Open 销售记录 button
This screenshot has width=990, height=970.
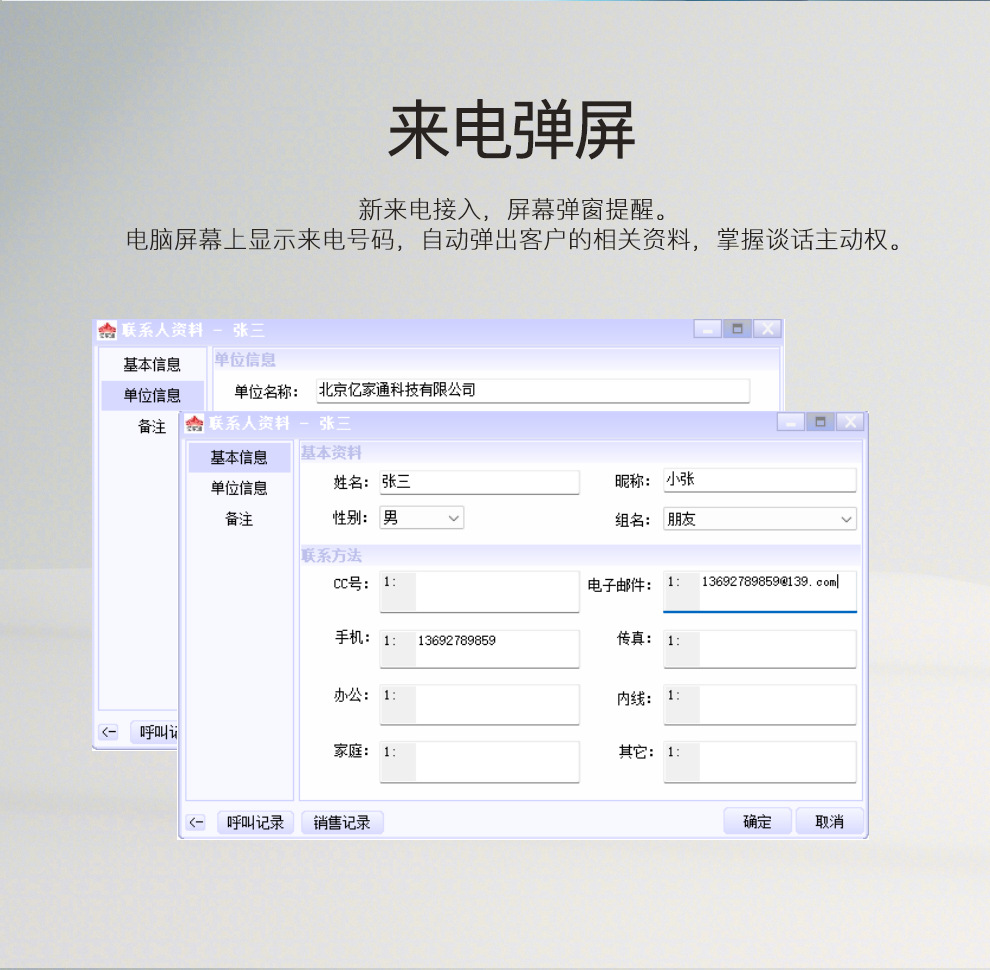pyautogui.click(x=342, y=822)
